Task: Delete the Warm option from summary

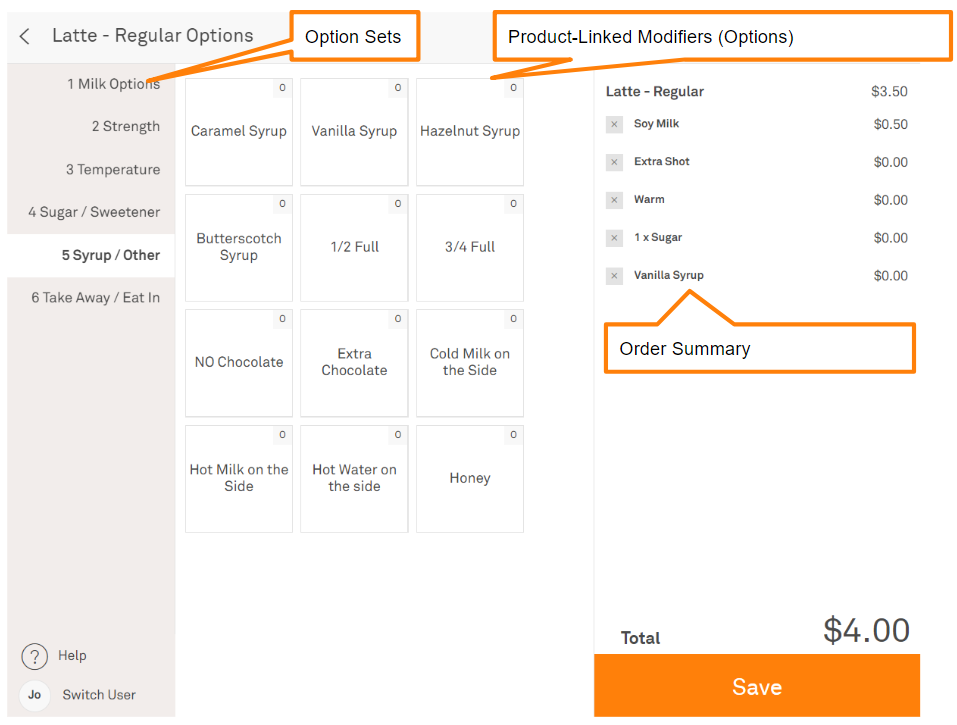Action: pos(614,200)
